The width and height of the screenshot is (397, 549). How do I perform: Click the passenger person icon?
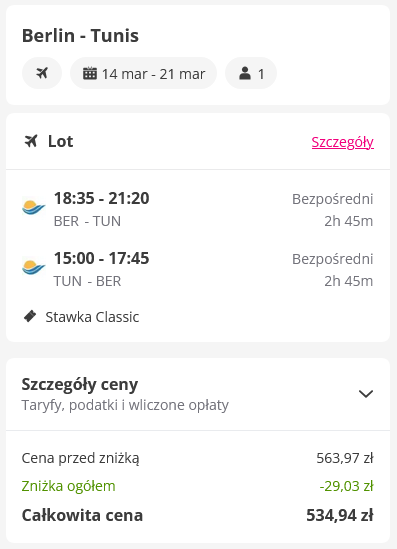click(x=245, y=73)
